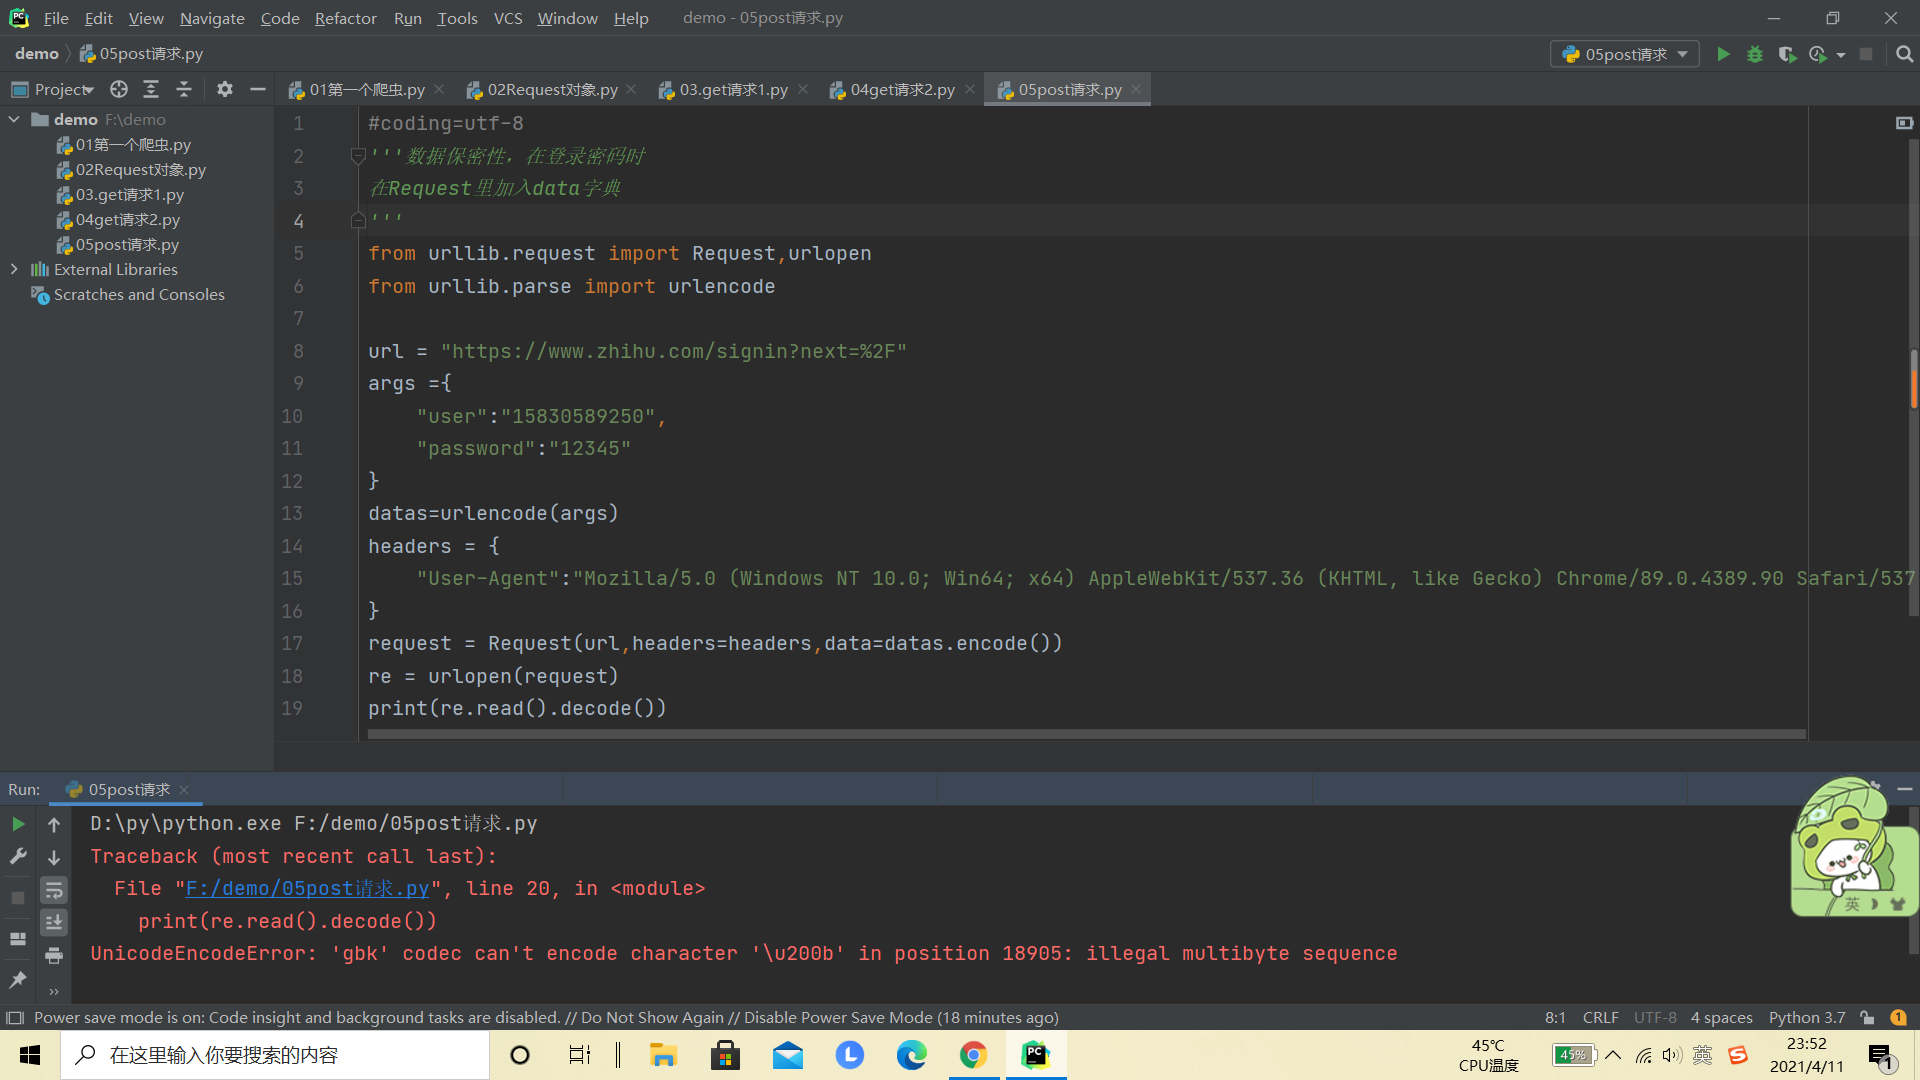Rerun program in Run panel
Screen dimensions: 1920x1080
(18, 824)
